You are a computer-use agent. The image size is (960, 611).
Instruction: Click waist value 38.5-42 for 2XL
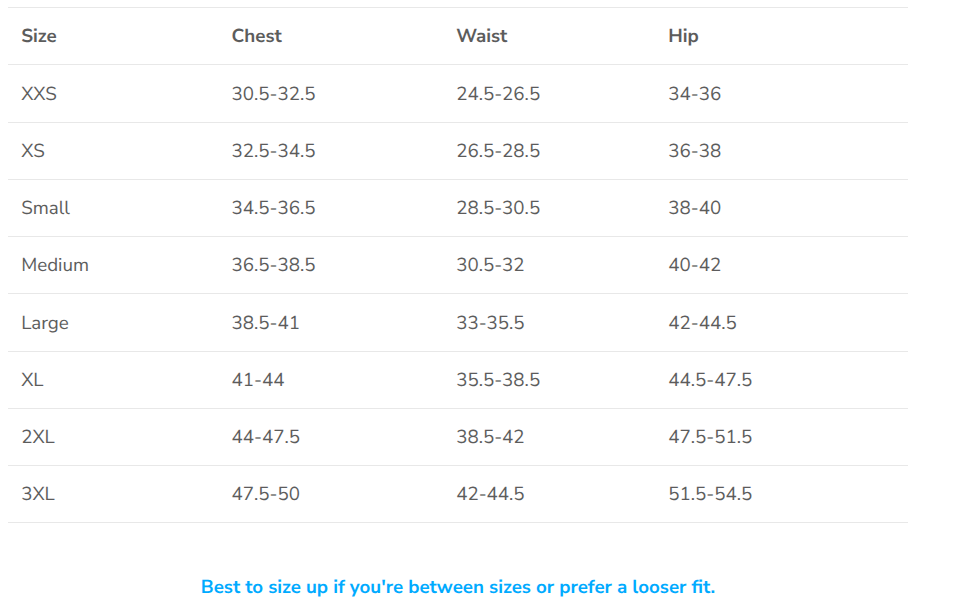(490, 437)
